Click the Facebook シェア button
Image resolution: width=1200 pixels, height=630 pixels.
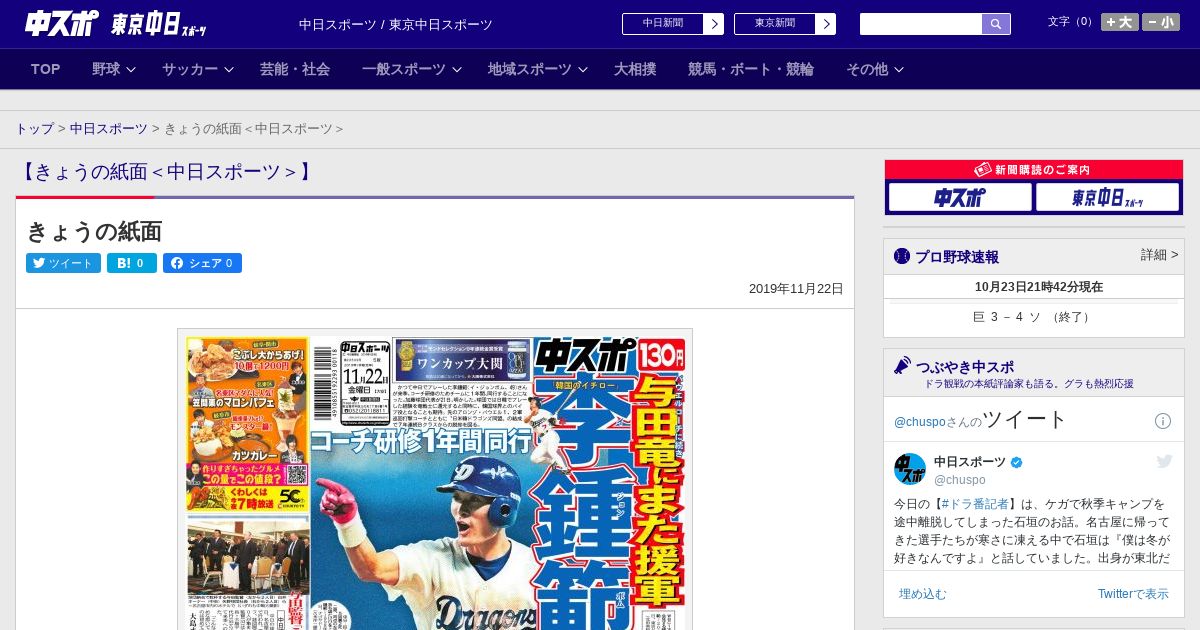click(202, 263)
